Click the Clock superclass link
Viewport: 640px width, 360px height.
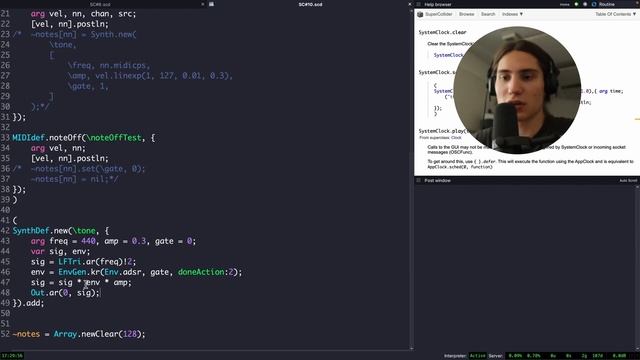click(456, 138)
